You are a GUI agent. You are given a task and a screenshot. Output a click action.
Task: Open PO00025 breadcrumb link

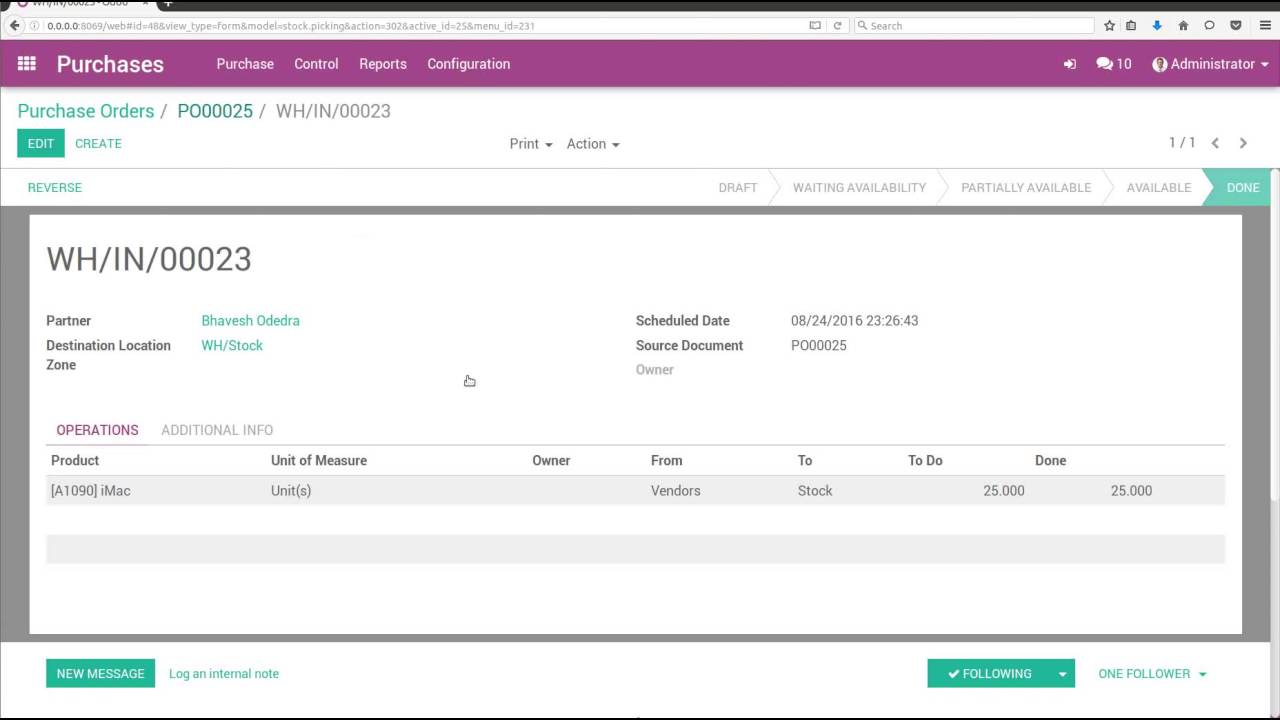click(215, 111)
